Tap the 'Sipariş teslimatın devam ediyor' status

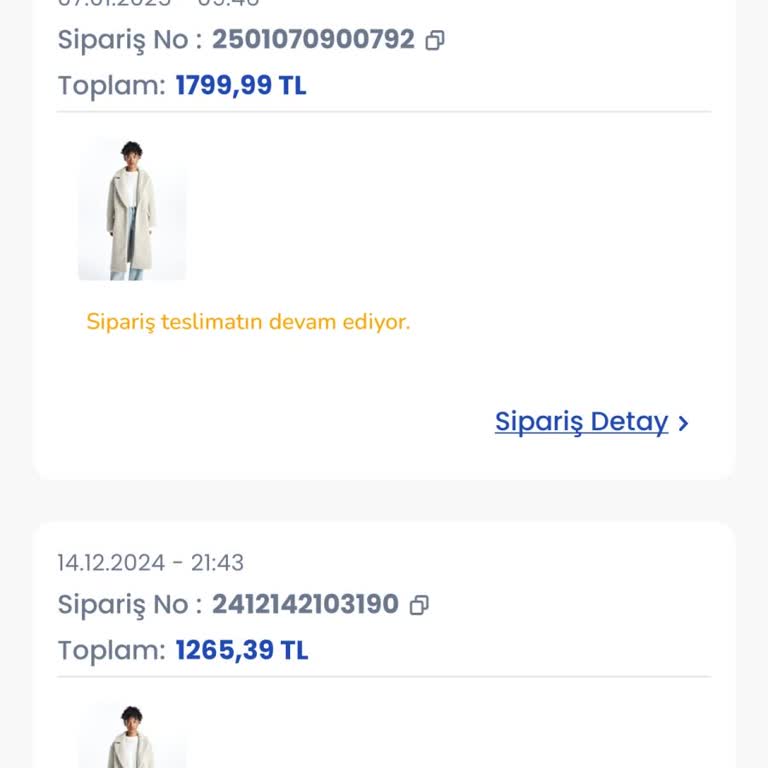coord(248,322)
